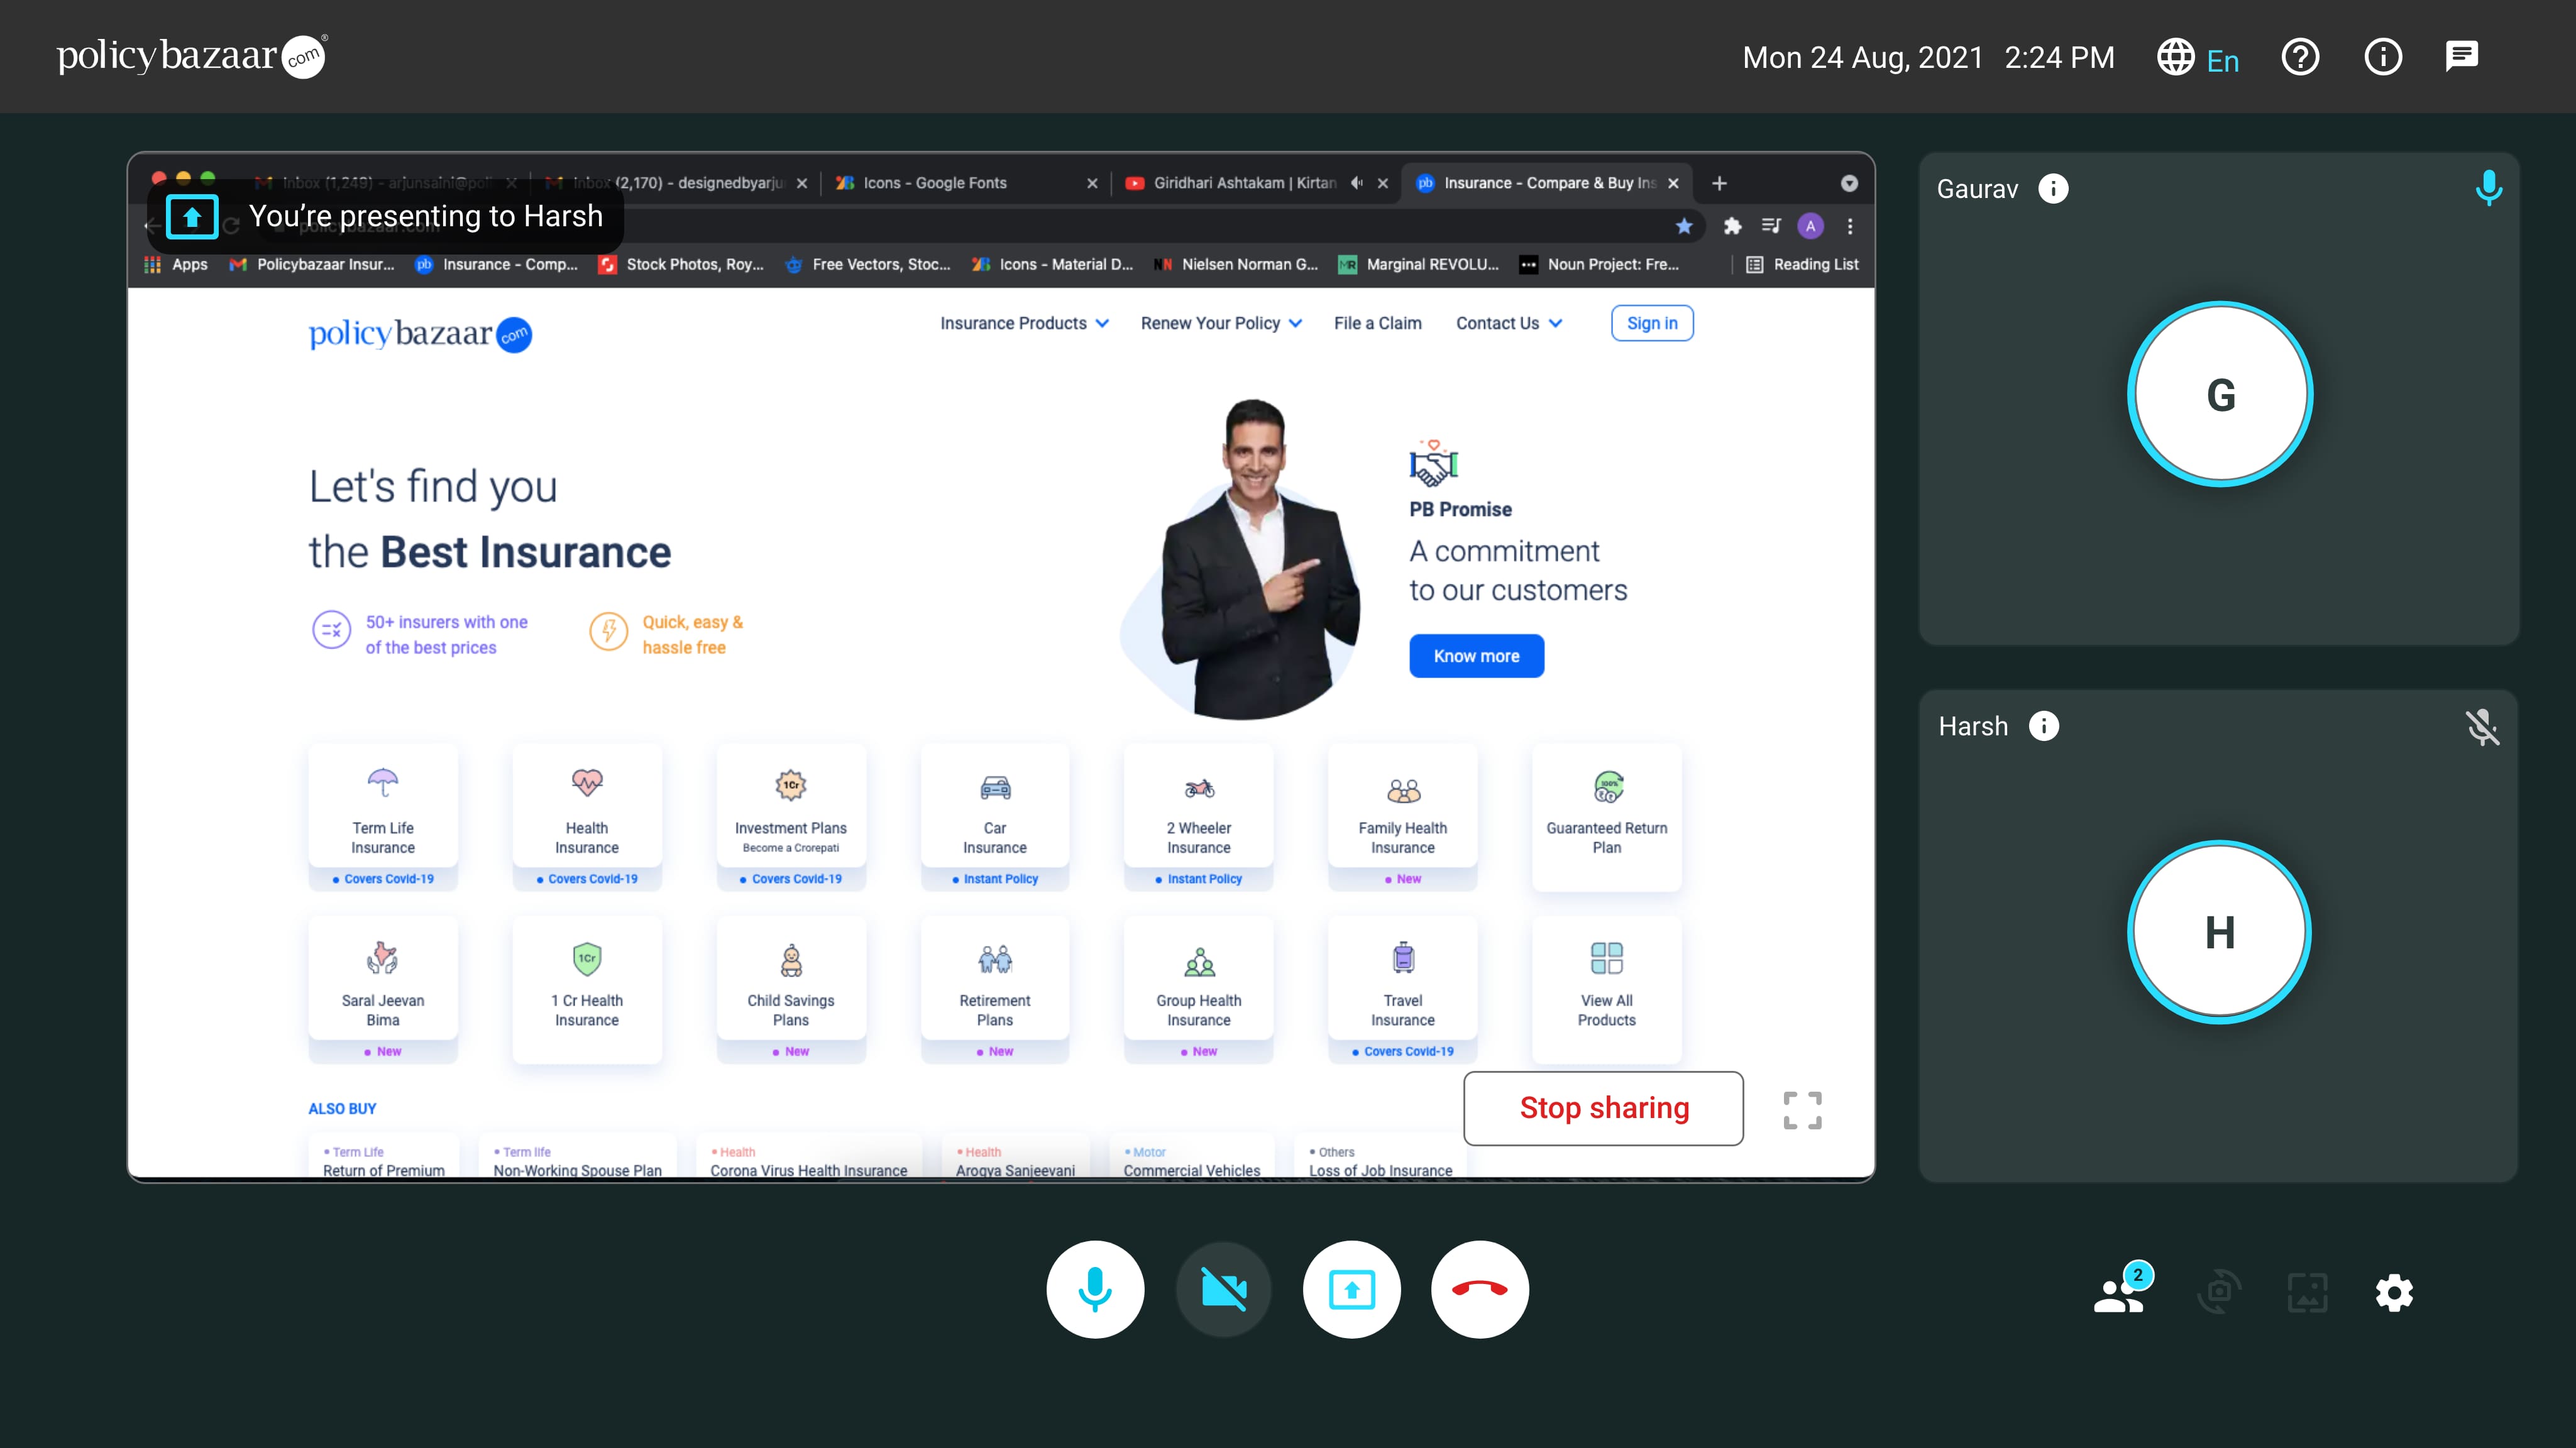The height and width of the screenshot is (1448, 2576).
Task: Click the Stop sharing button
Action: coord(1603,1108)
